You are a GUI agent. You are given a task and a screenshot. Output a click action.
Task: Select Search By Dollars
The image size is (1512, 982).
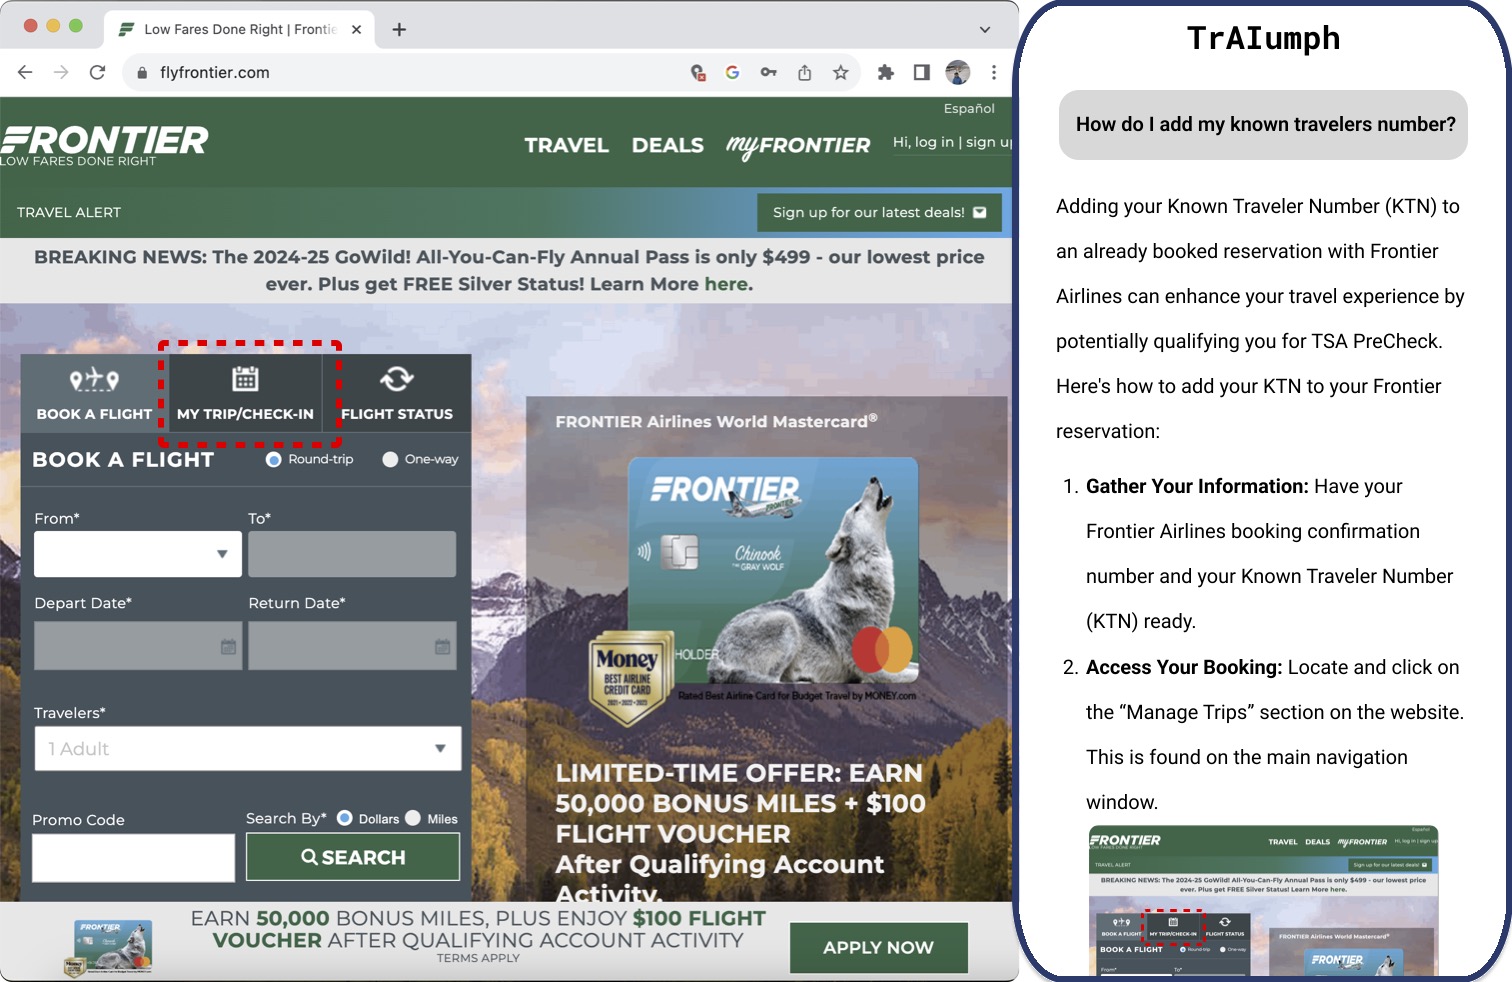click(345, 818)
